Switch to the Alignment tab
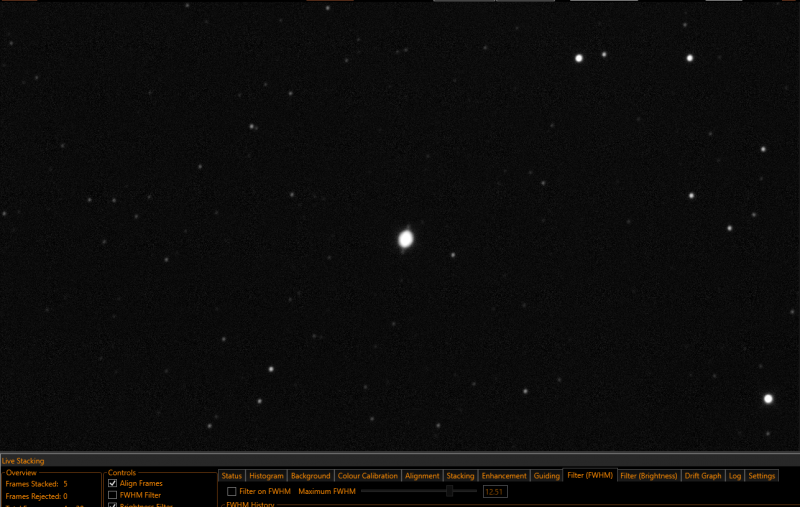 [422, 476]
